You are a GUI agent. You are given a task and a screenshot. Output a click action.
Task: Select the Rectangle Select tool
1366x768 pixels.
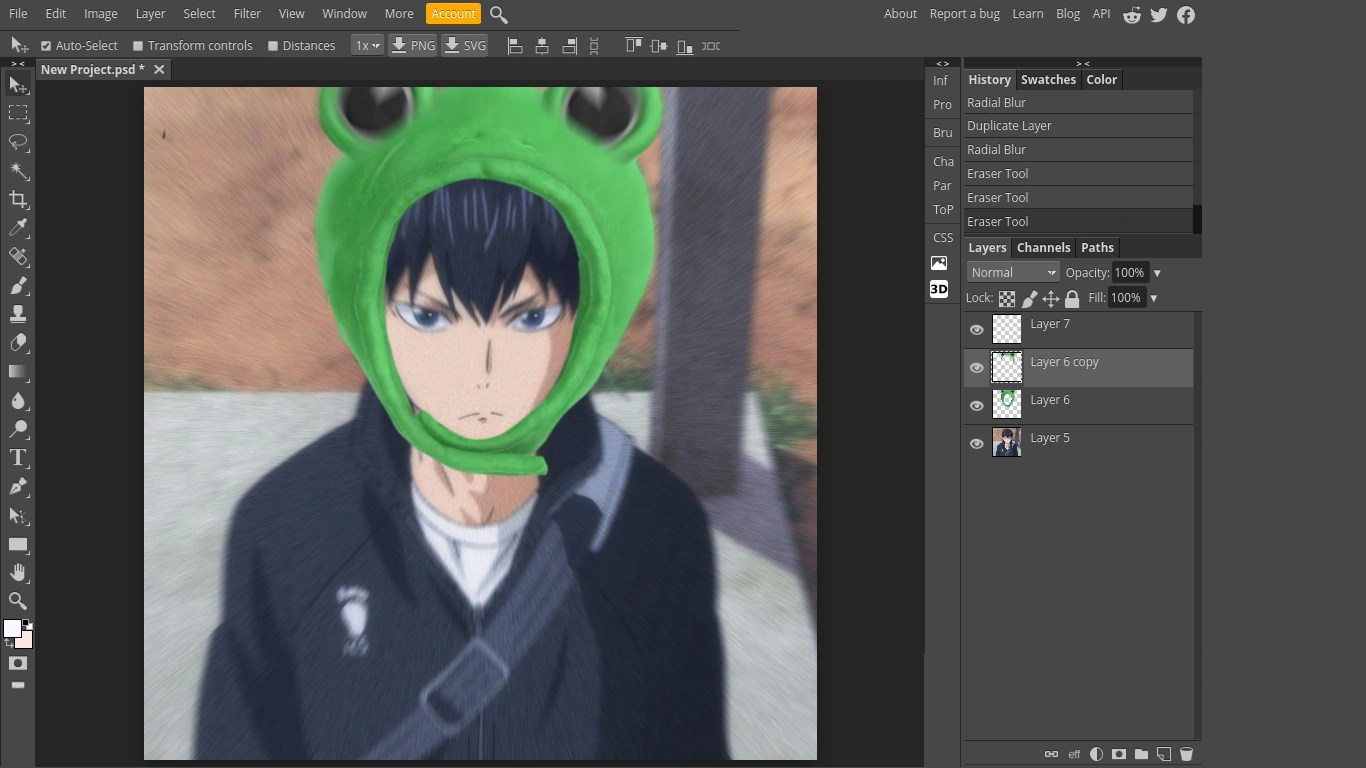(x=18, y=113)
